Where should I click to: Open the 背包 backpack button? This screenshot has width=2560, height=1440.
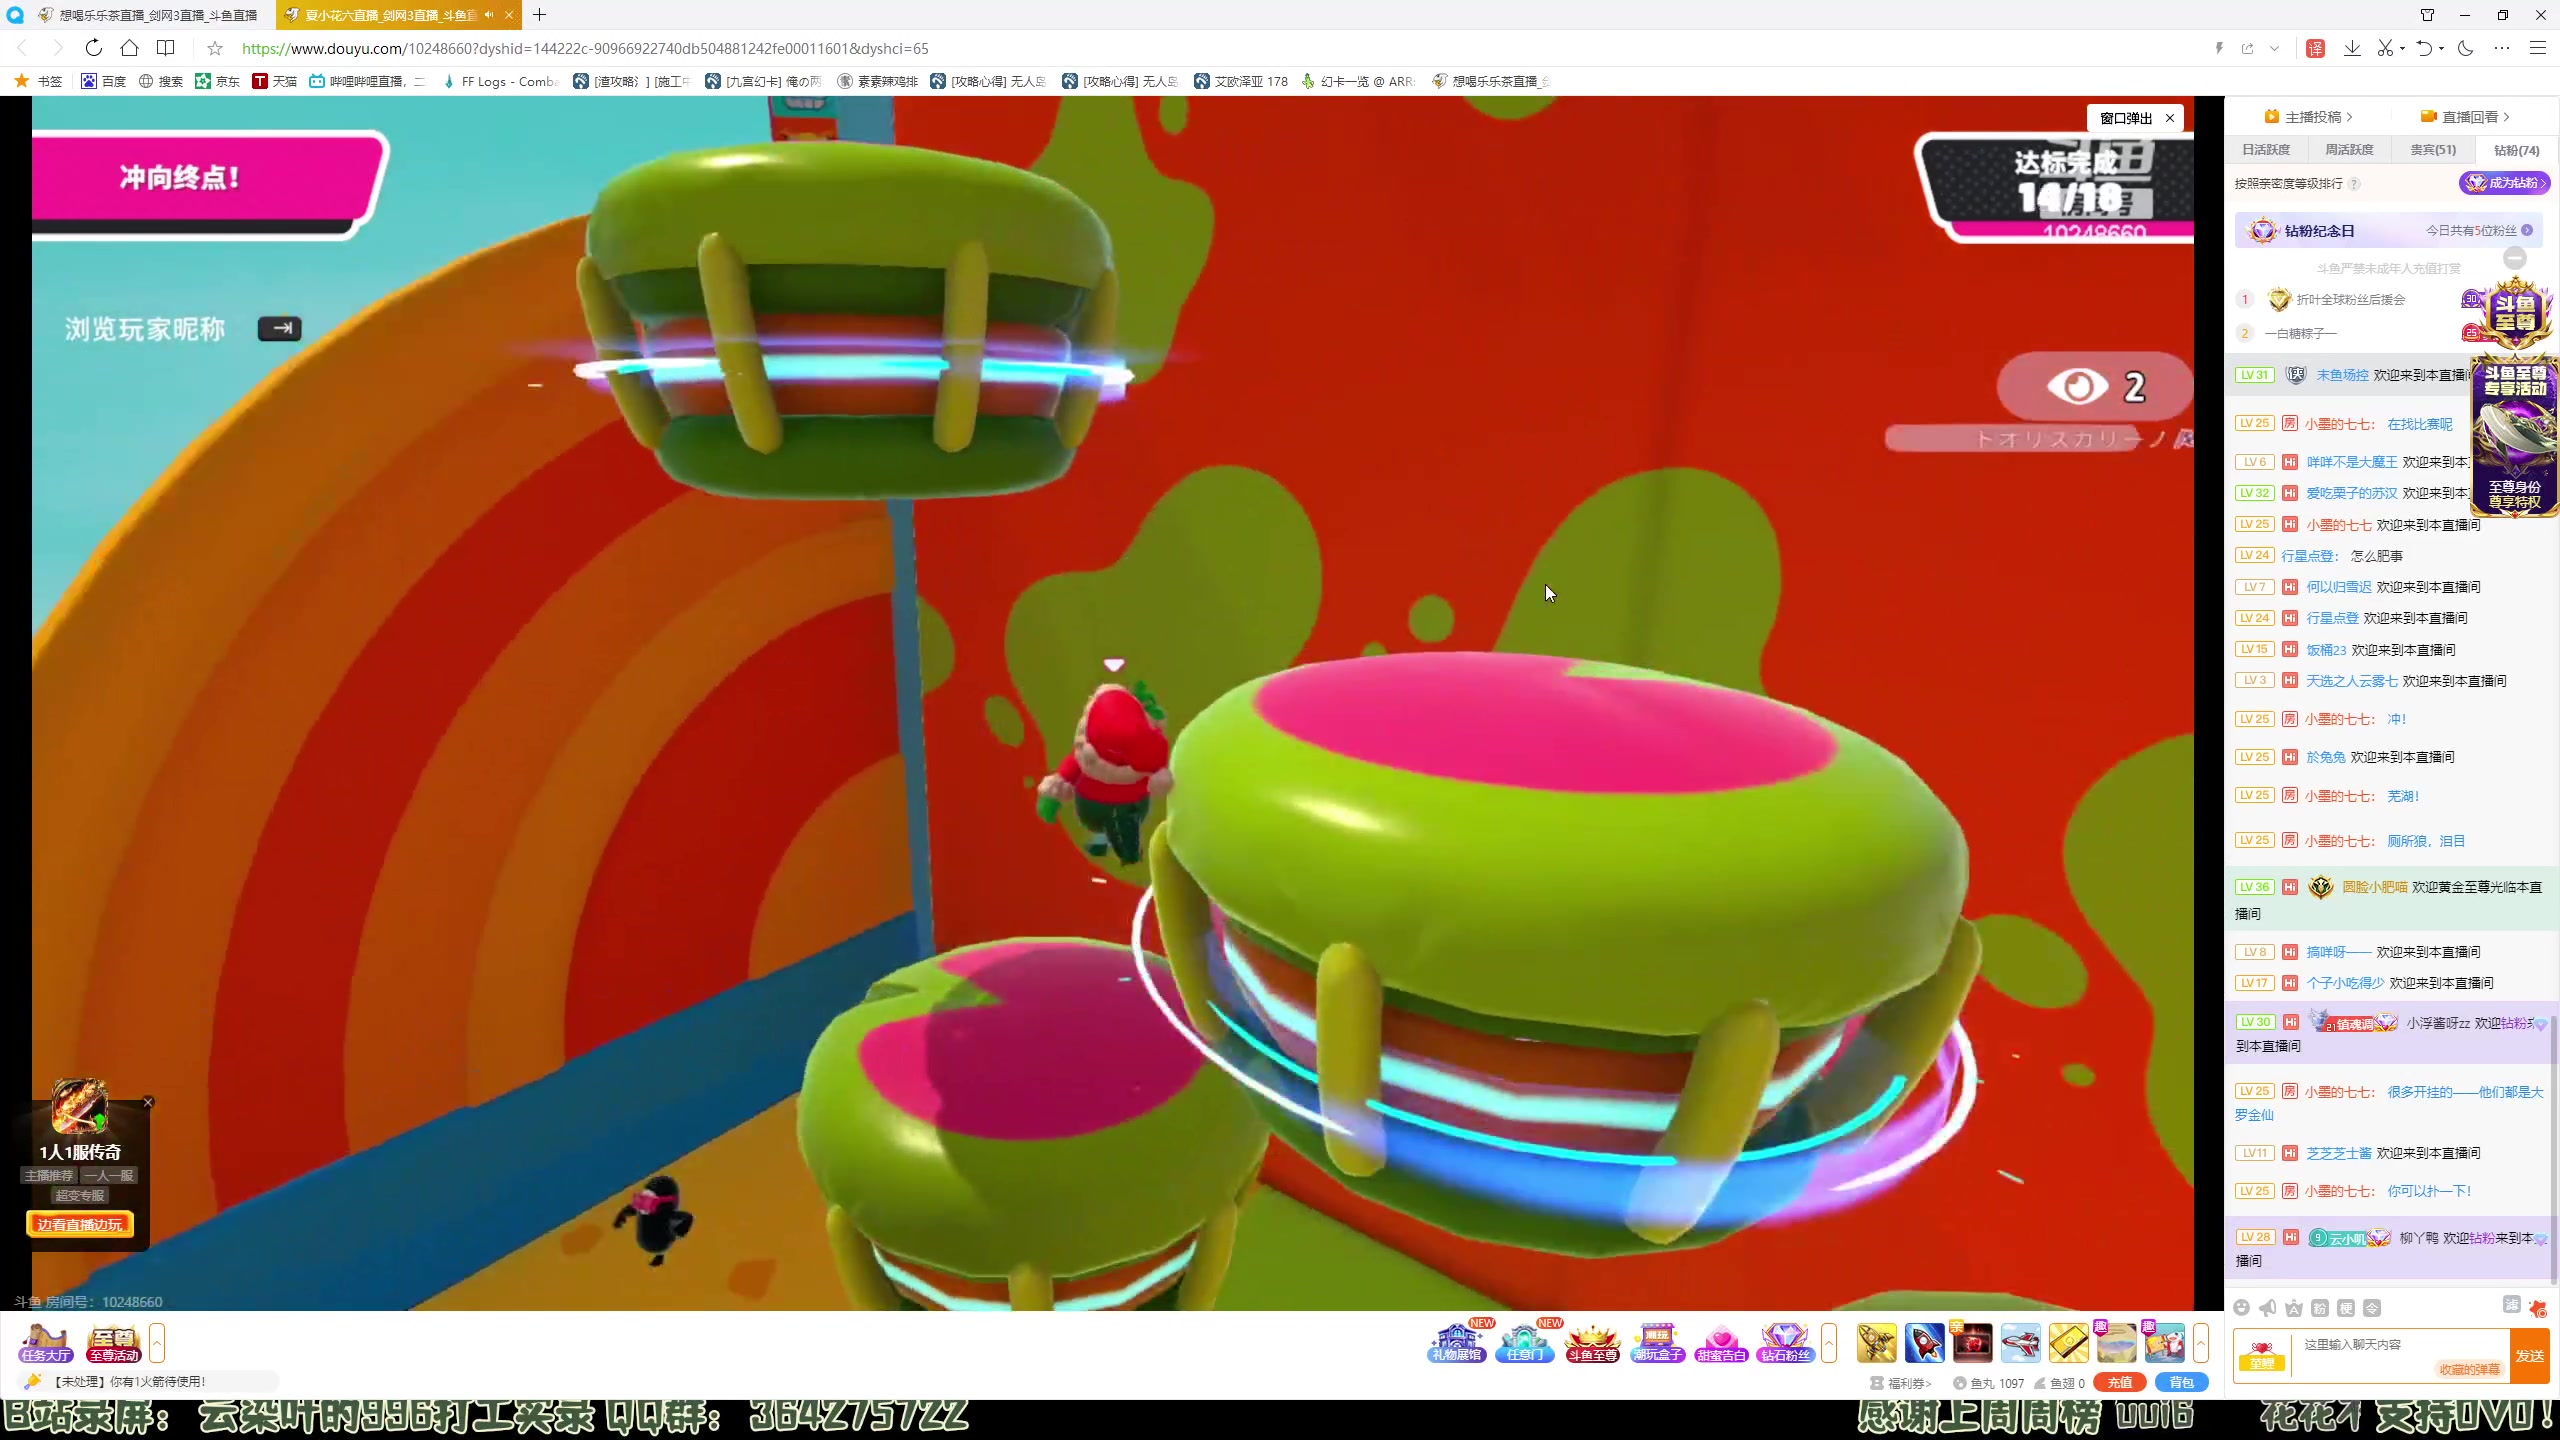point(2182,1383)
